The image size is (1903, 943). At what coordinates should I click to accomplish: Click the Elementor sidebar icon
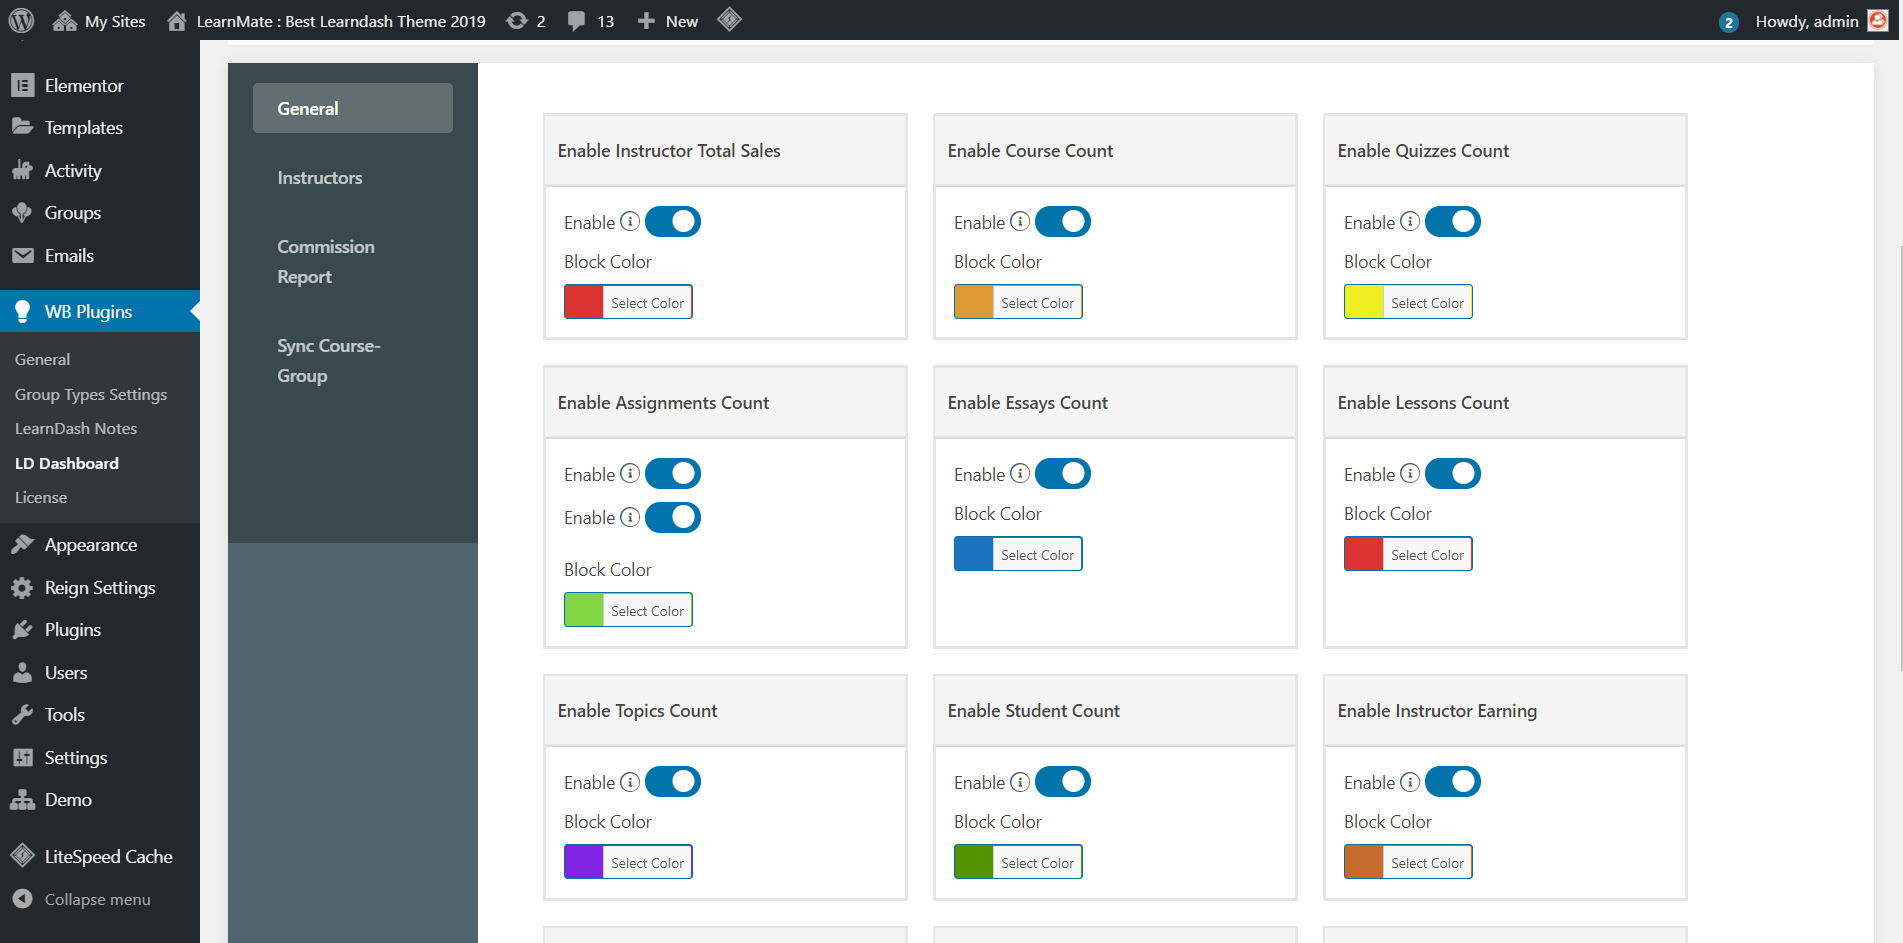point(23,86)
